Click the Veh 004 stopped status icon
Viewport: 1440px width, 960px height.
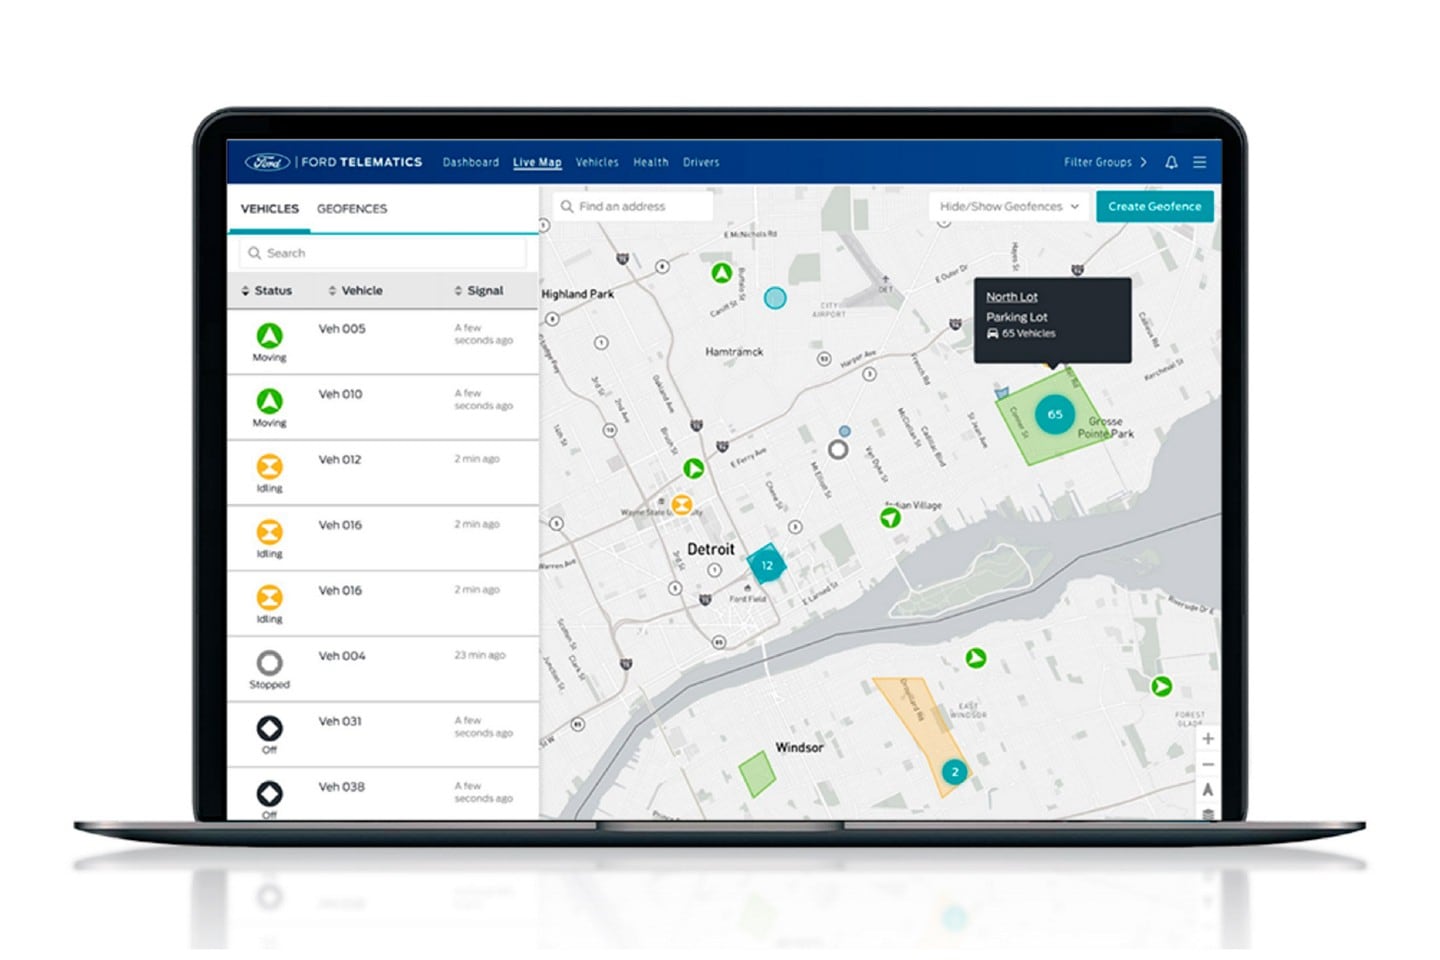(x=269, y=663)
